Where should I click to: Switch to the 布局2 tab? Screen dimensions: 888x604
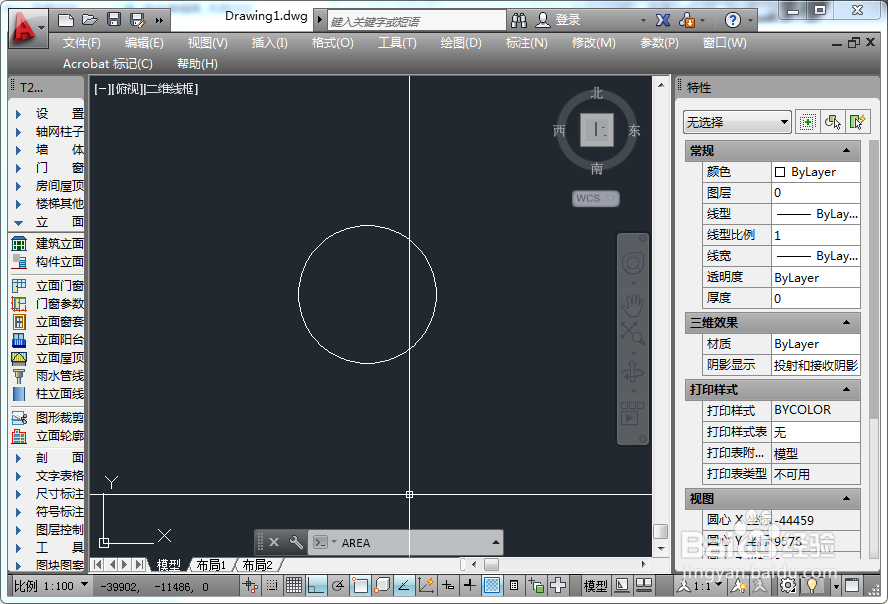coord(258,565)
